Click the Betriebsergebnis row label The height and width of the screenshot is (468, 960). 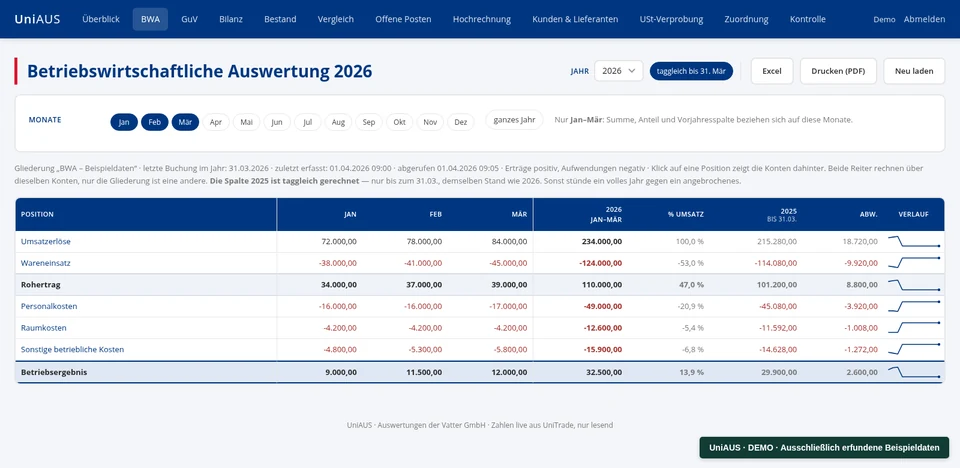[54, 372]
